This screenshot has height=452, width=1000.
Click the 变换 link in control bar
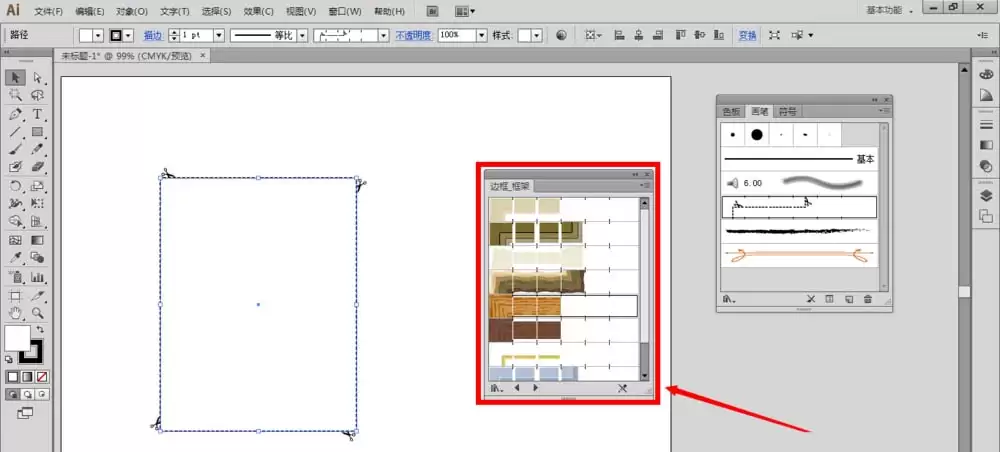747,36
